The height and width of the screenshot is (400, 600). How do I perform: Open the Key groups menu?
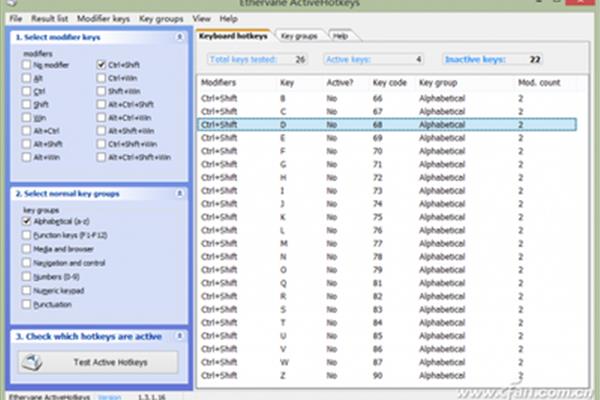(161, 18)
